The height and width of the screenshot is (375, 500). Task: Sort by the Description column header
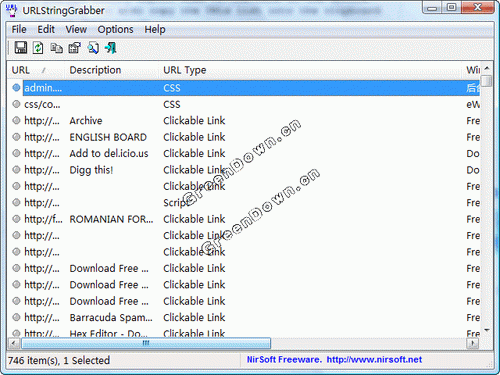click(x=111, y=70)
